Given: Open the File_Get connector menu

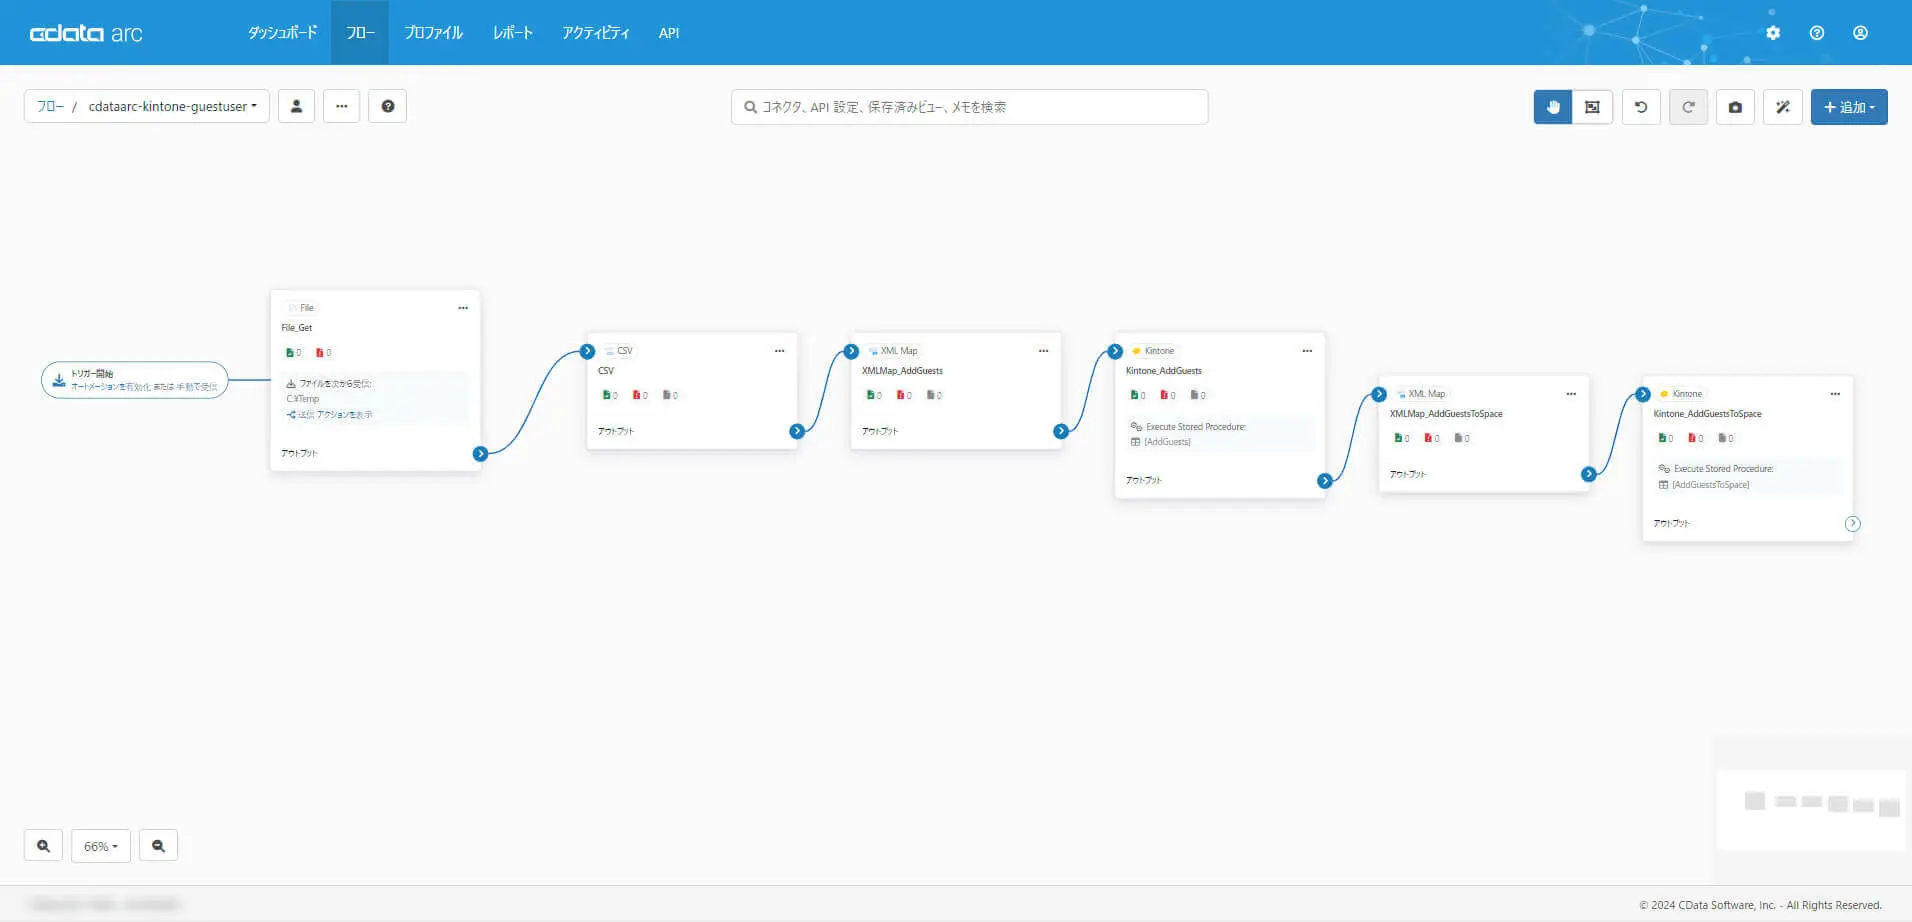Looking at the screenshot, I should [463, 308].
